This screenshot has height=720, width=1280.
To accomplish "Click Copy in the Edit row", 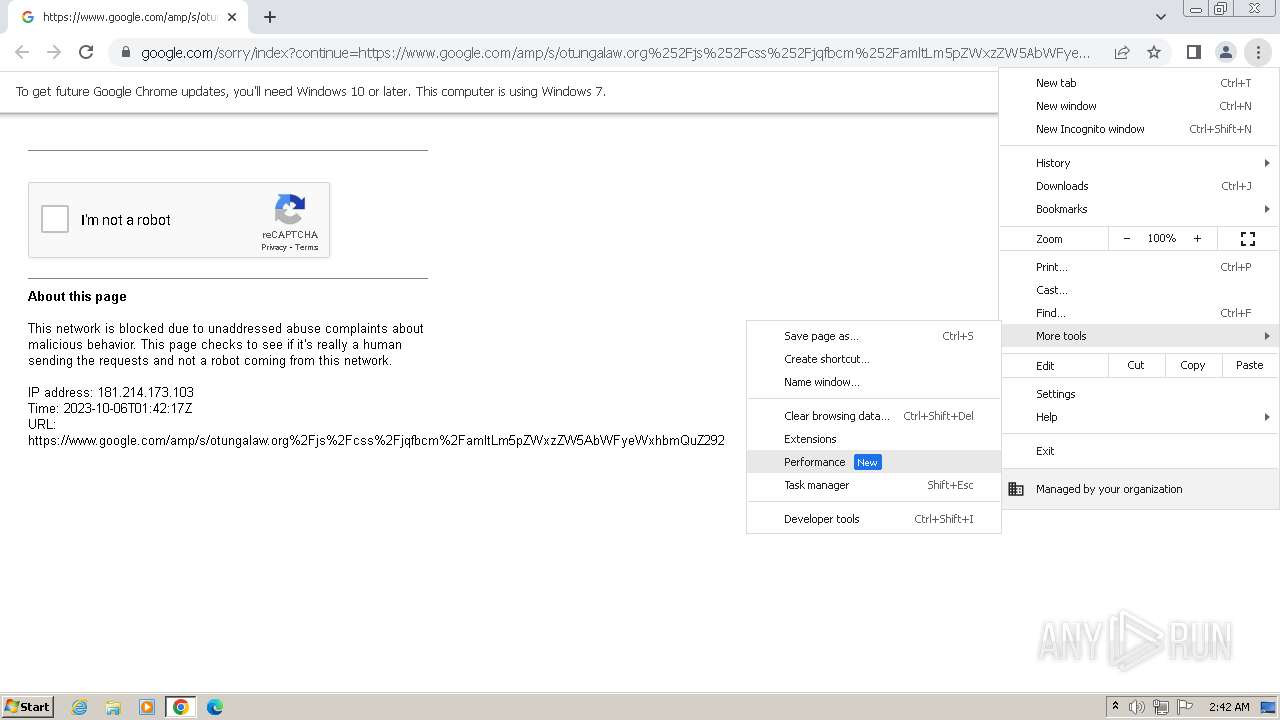I will 1193,365.
